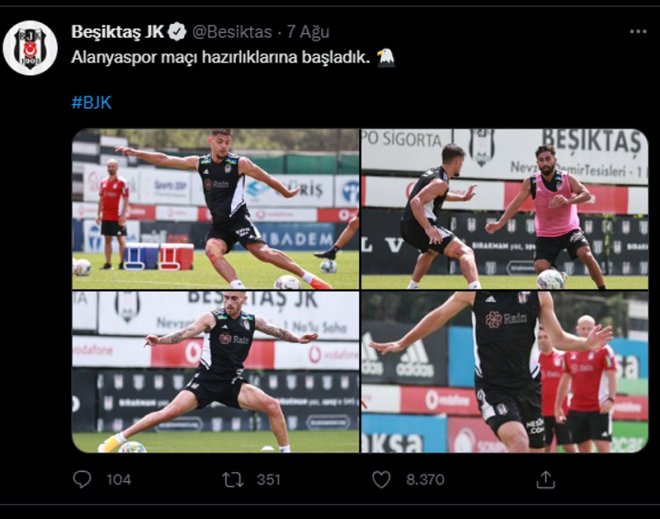660x519 pixels.
Task: Open the @Besiktas handle link
Action: pos(232,32)
